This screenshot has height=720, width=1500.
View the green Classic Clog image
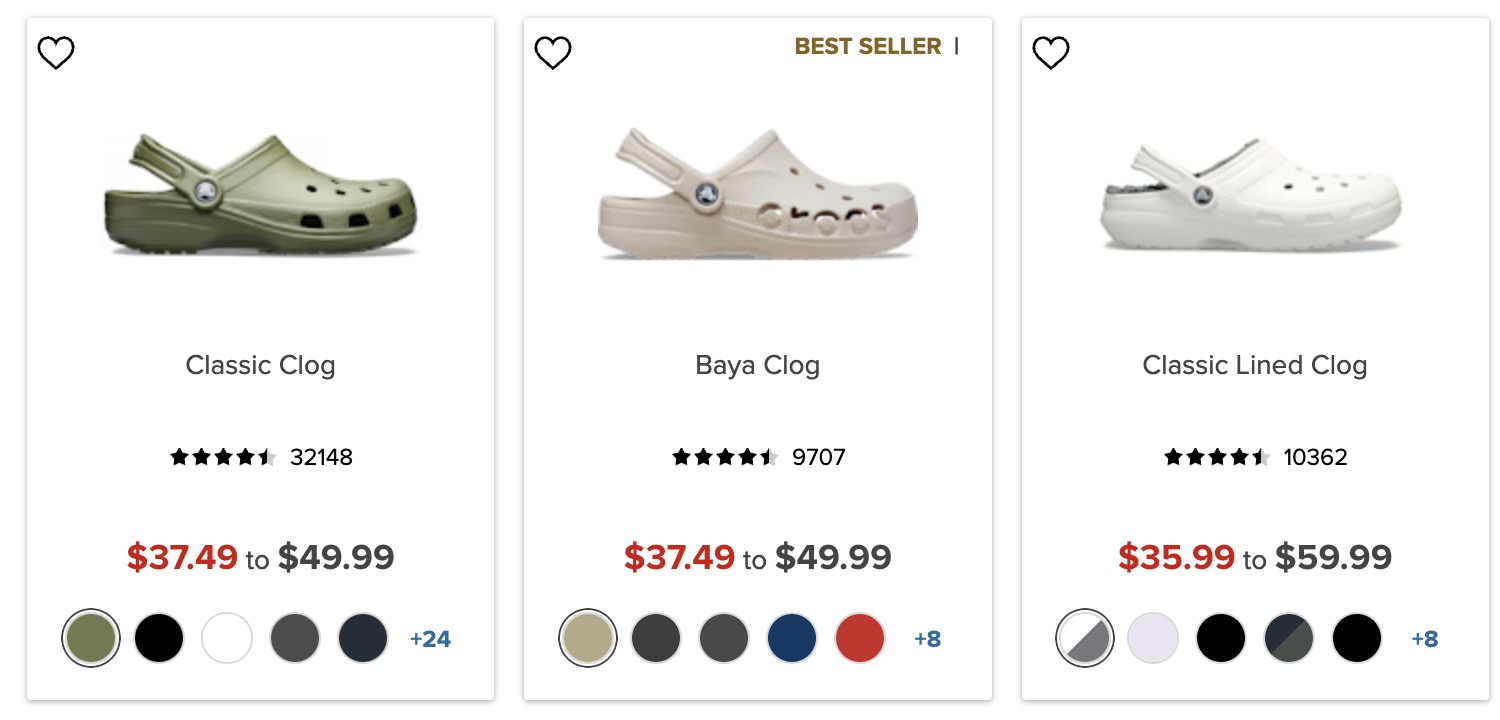(x=260, y=195)
